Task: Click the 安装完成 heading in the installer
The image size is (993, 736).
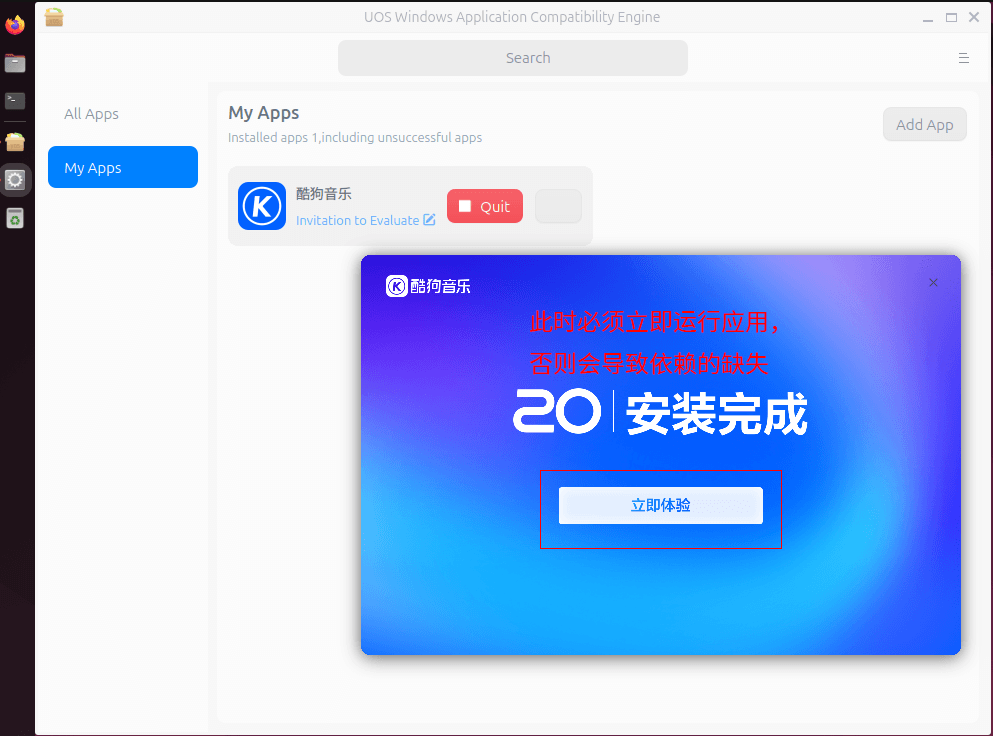Action: coord(717,414)
